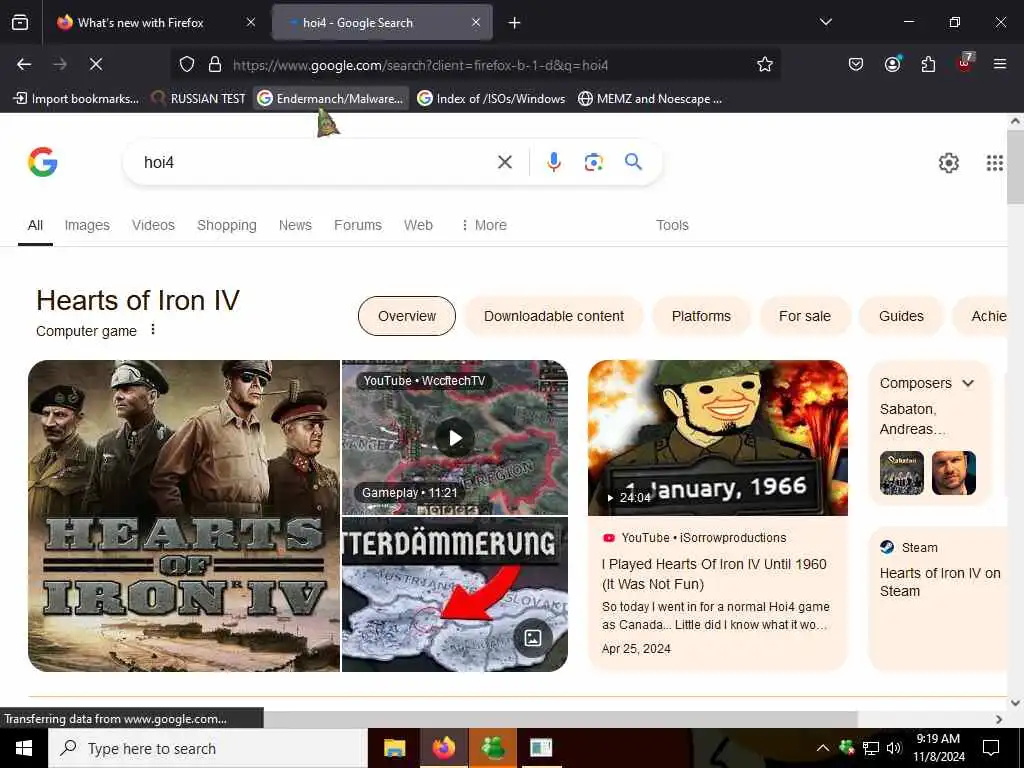Submit search with magnifier icon
This screenshot has height=768, width=1024.
[x=633, y=161]
